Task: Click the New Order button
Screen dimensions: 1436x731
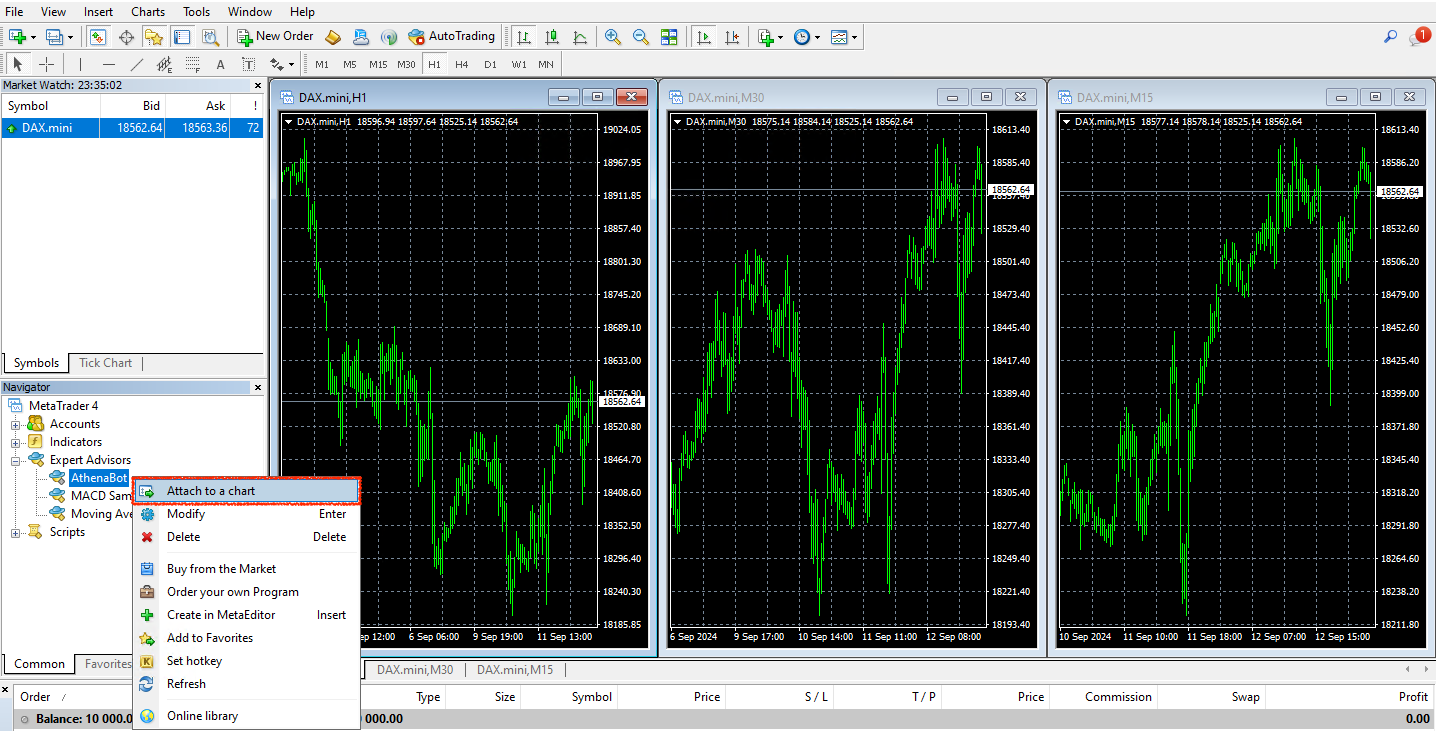Action: click(x=276, y=37)
